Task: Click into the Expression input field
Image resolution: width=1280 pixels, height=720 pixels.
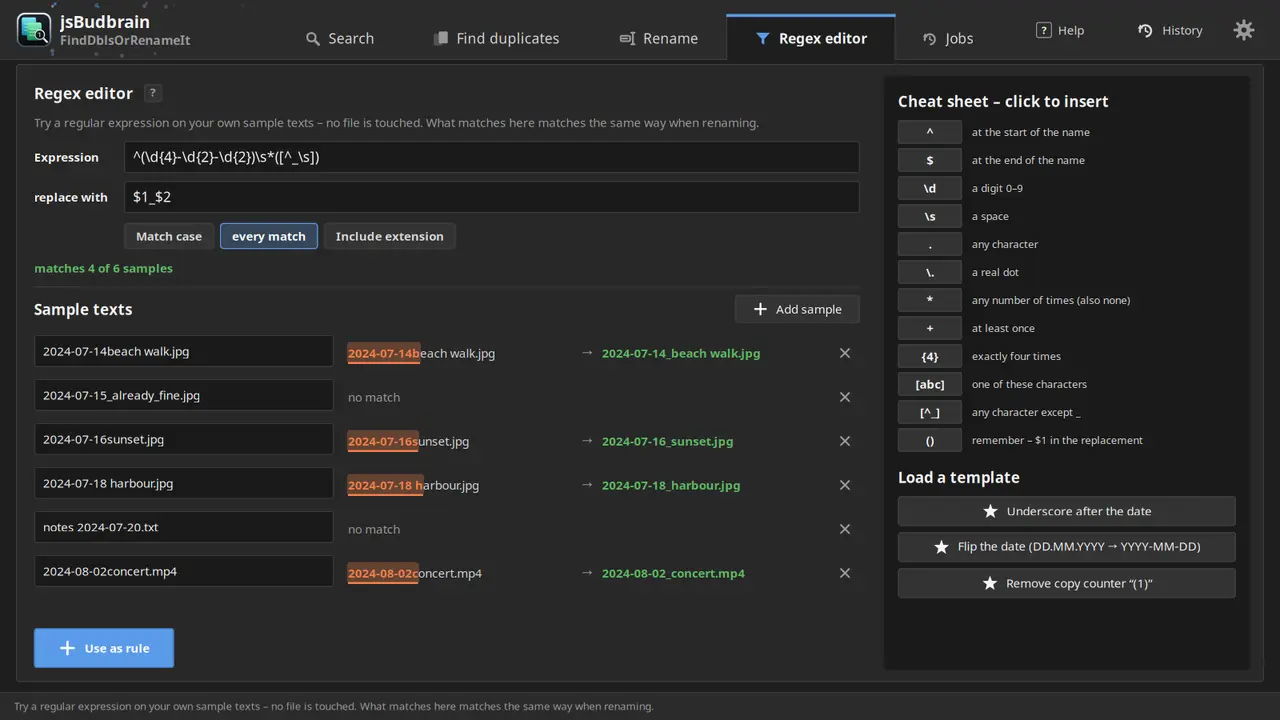Action: (492, 157)
